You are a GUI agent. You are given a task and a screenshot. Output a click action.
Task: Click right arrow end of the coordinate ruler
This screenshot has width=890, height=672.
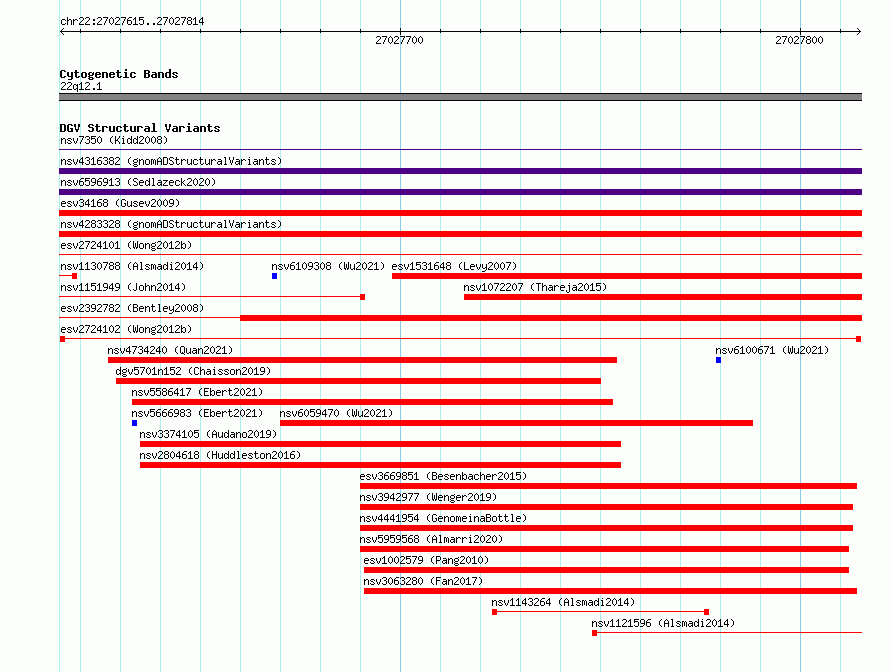tap(858, 31)
